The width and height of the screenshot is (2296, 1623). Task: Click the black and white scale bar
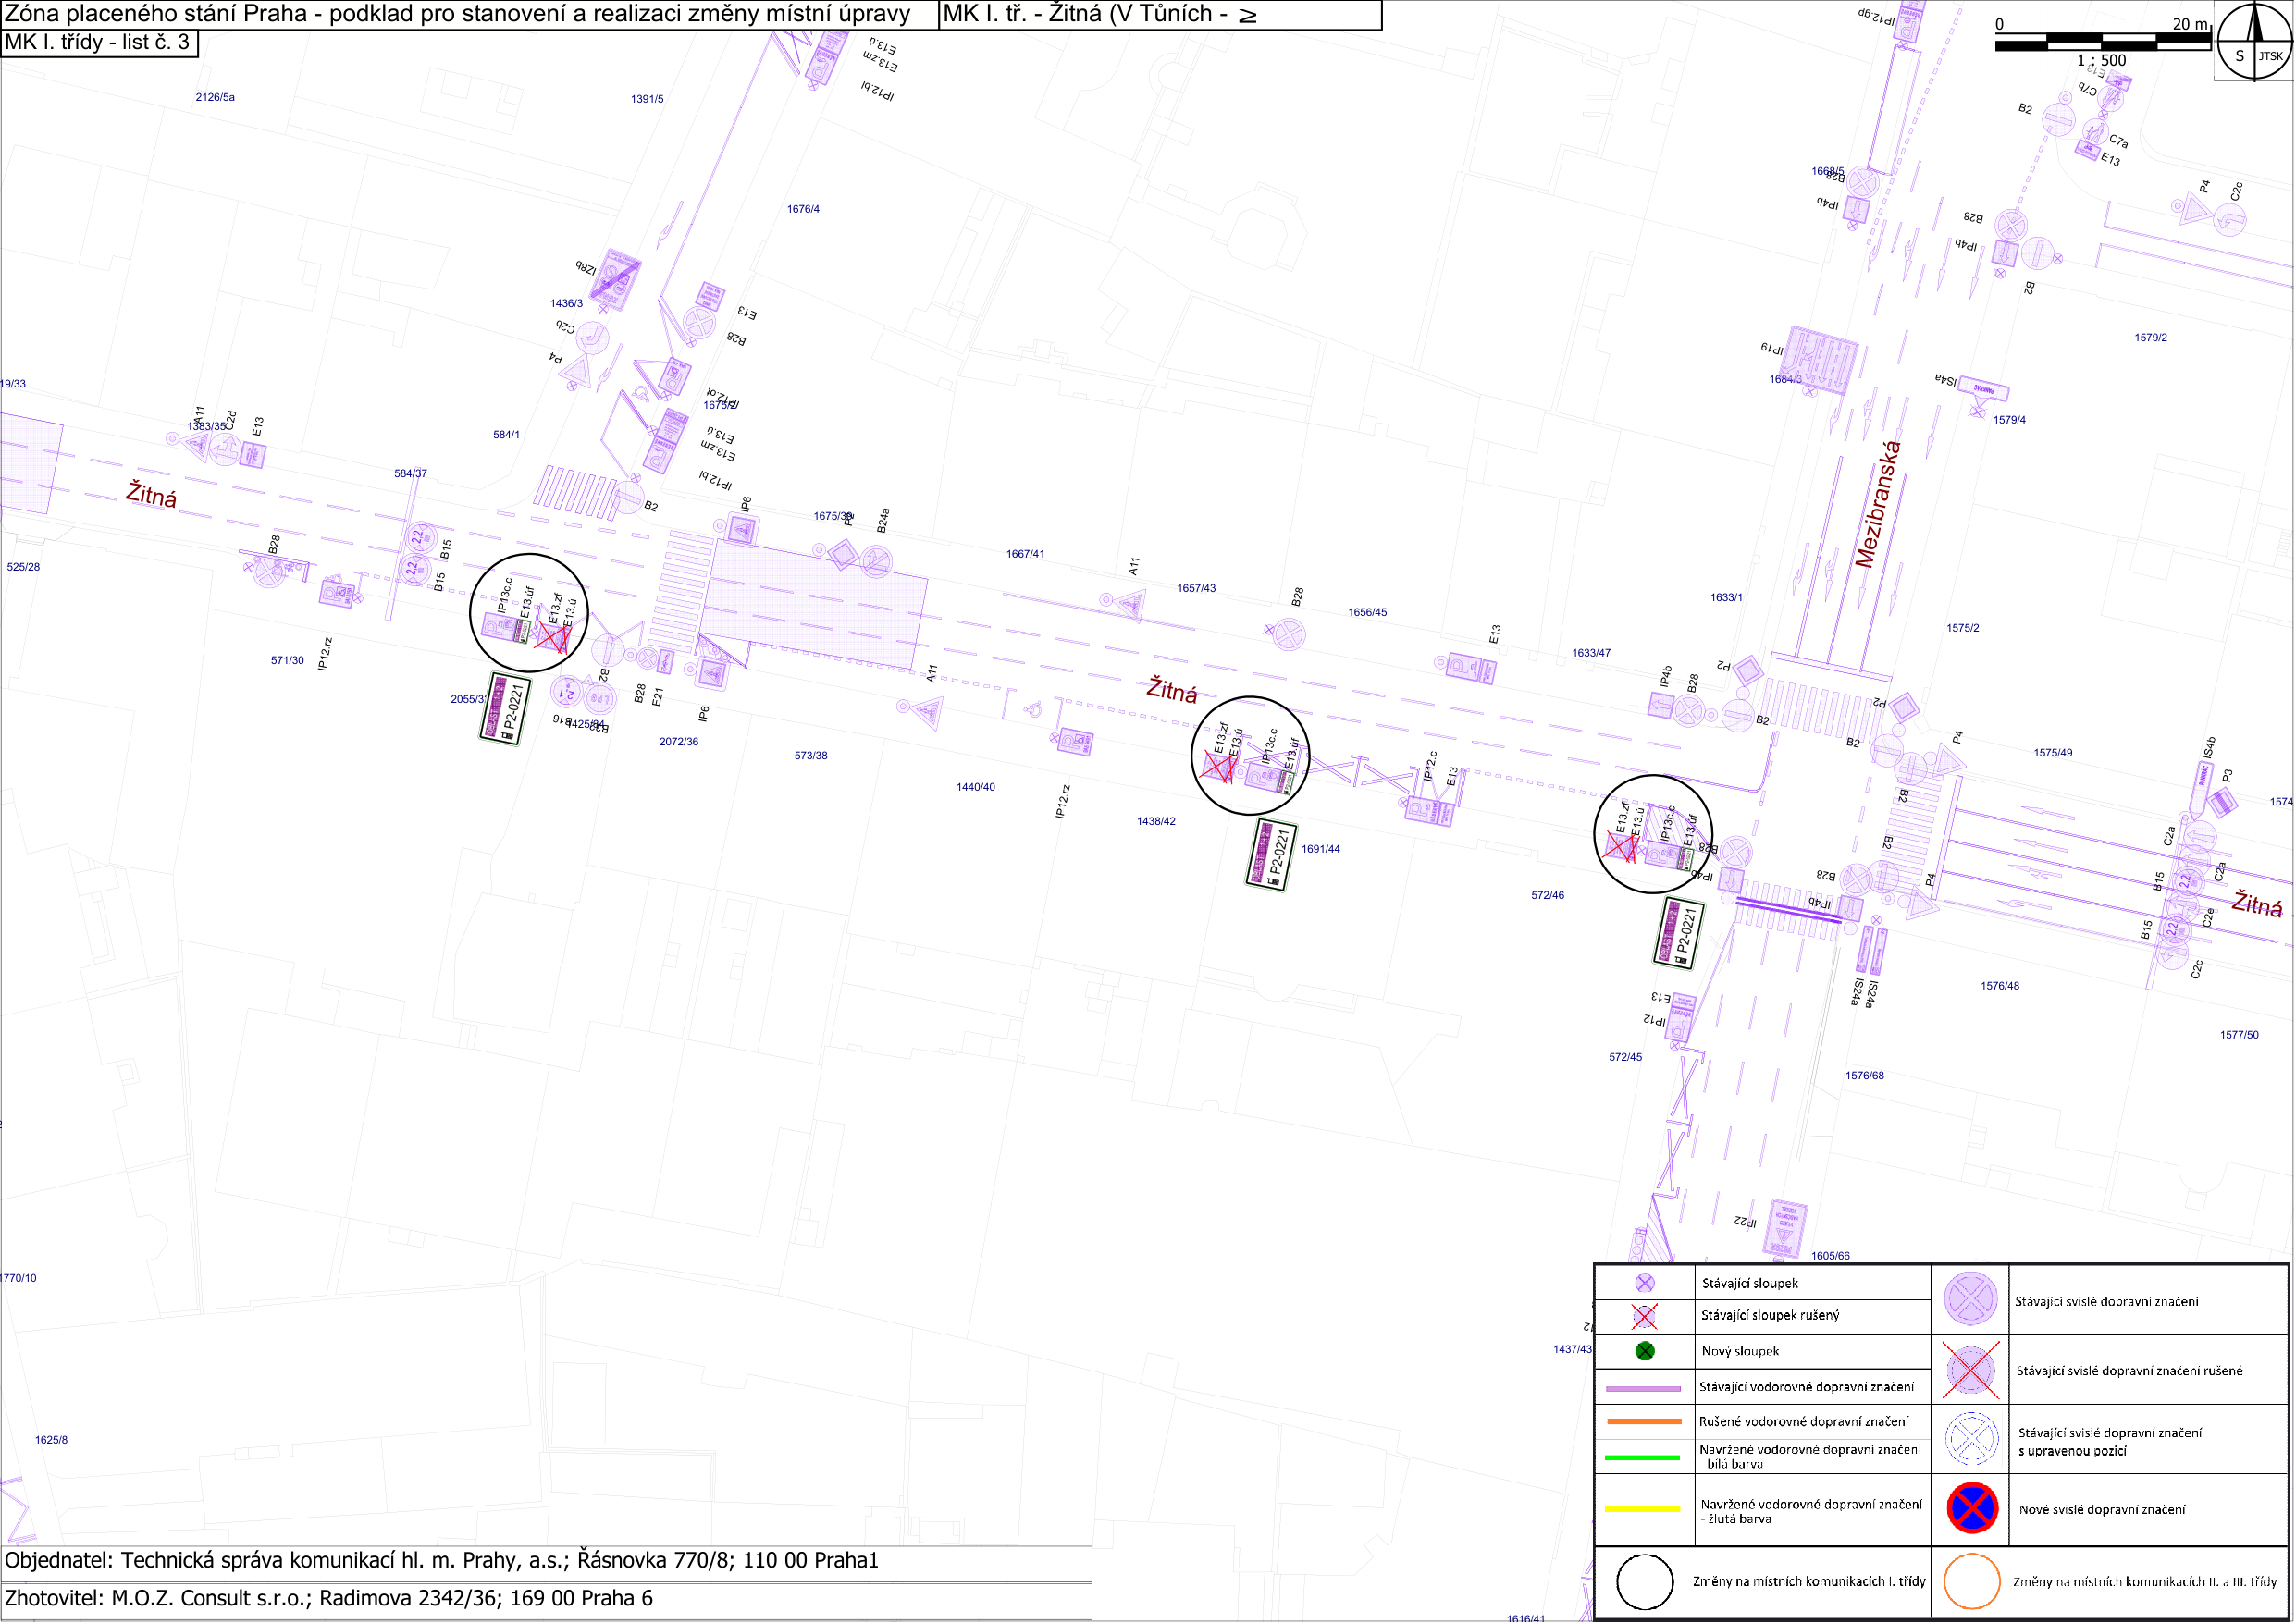(x=2103, y=43)
